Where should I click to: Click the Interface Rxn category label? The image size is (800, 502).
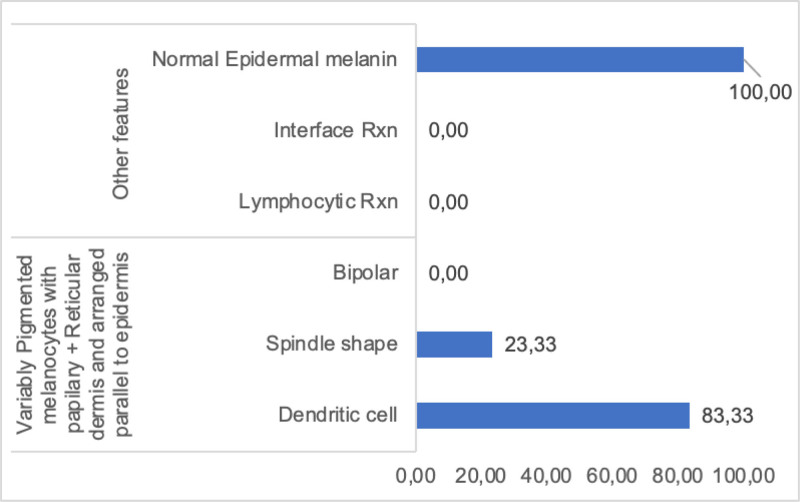coord(334,130)
